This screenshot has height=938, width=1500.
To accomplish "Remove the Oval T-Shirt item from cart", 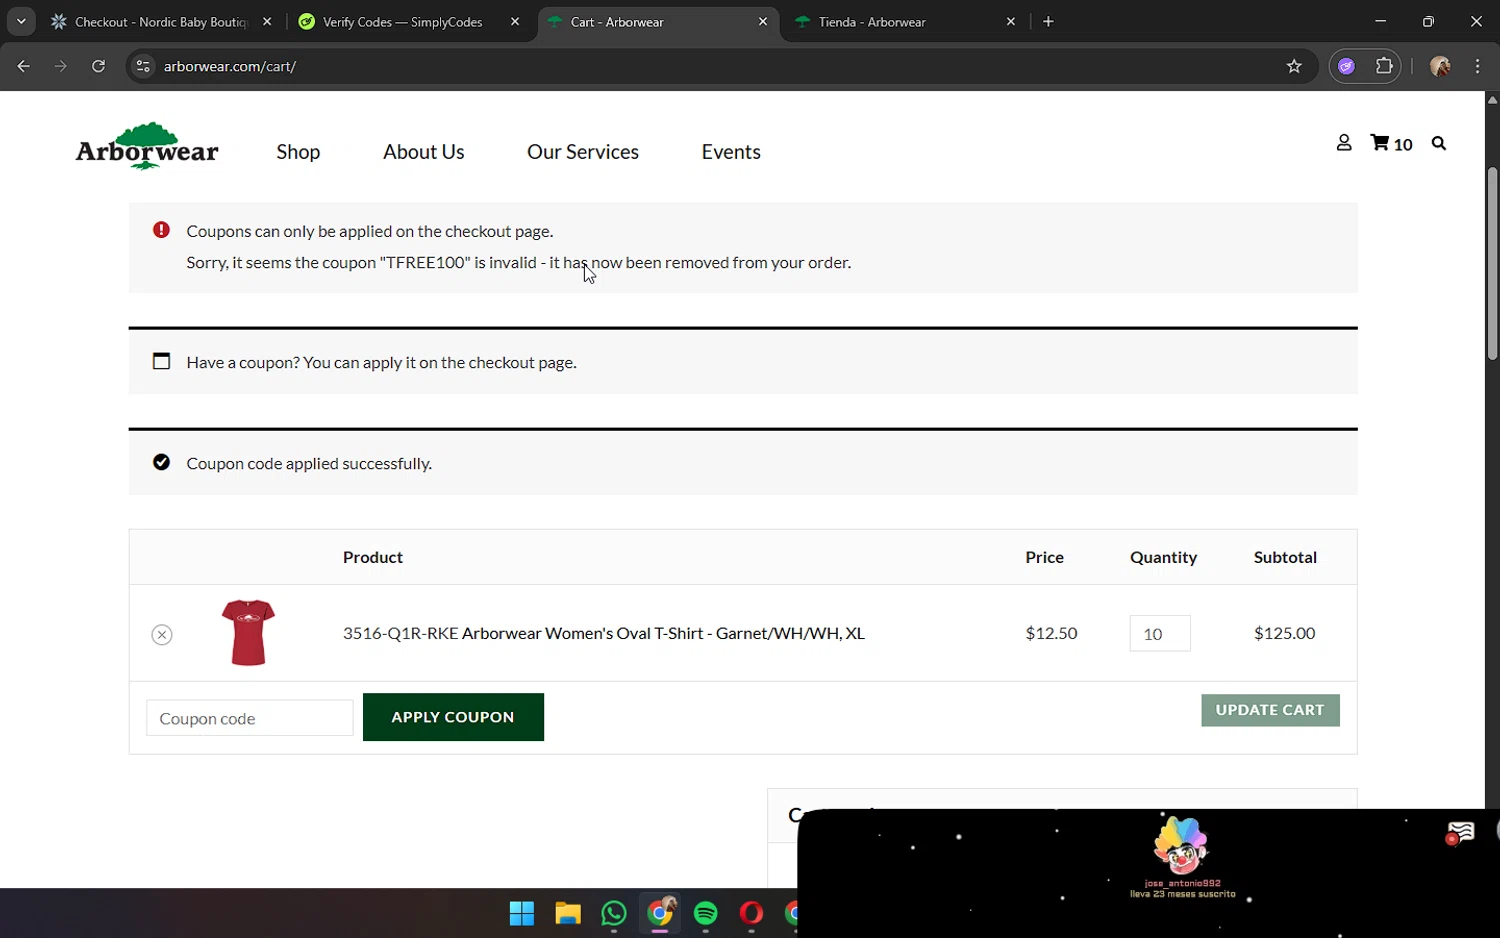I will (162, 635).
